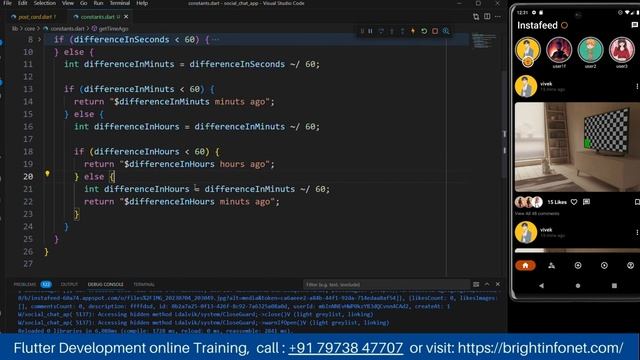Open the Edit menu
Screen dimensions: 640x360
click(x=22, y=3)
